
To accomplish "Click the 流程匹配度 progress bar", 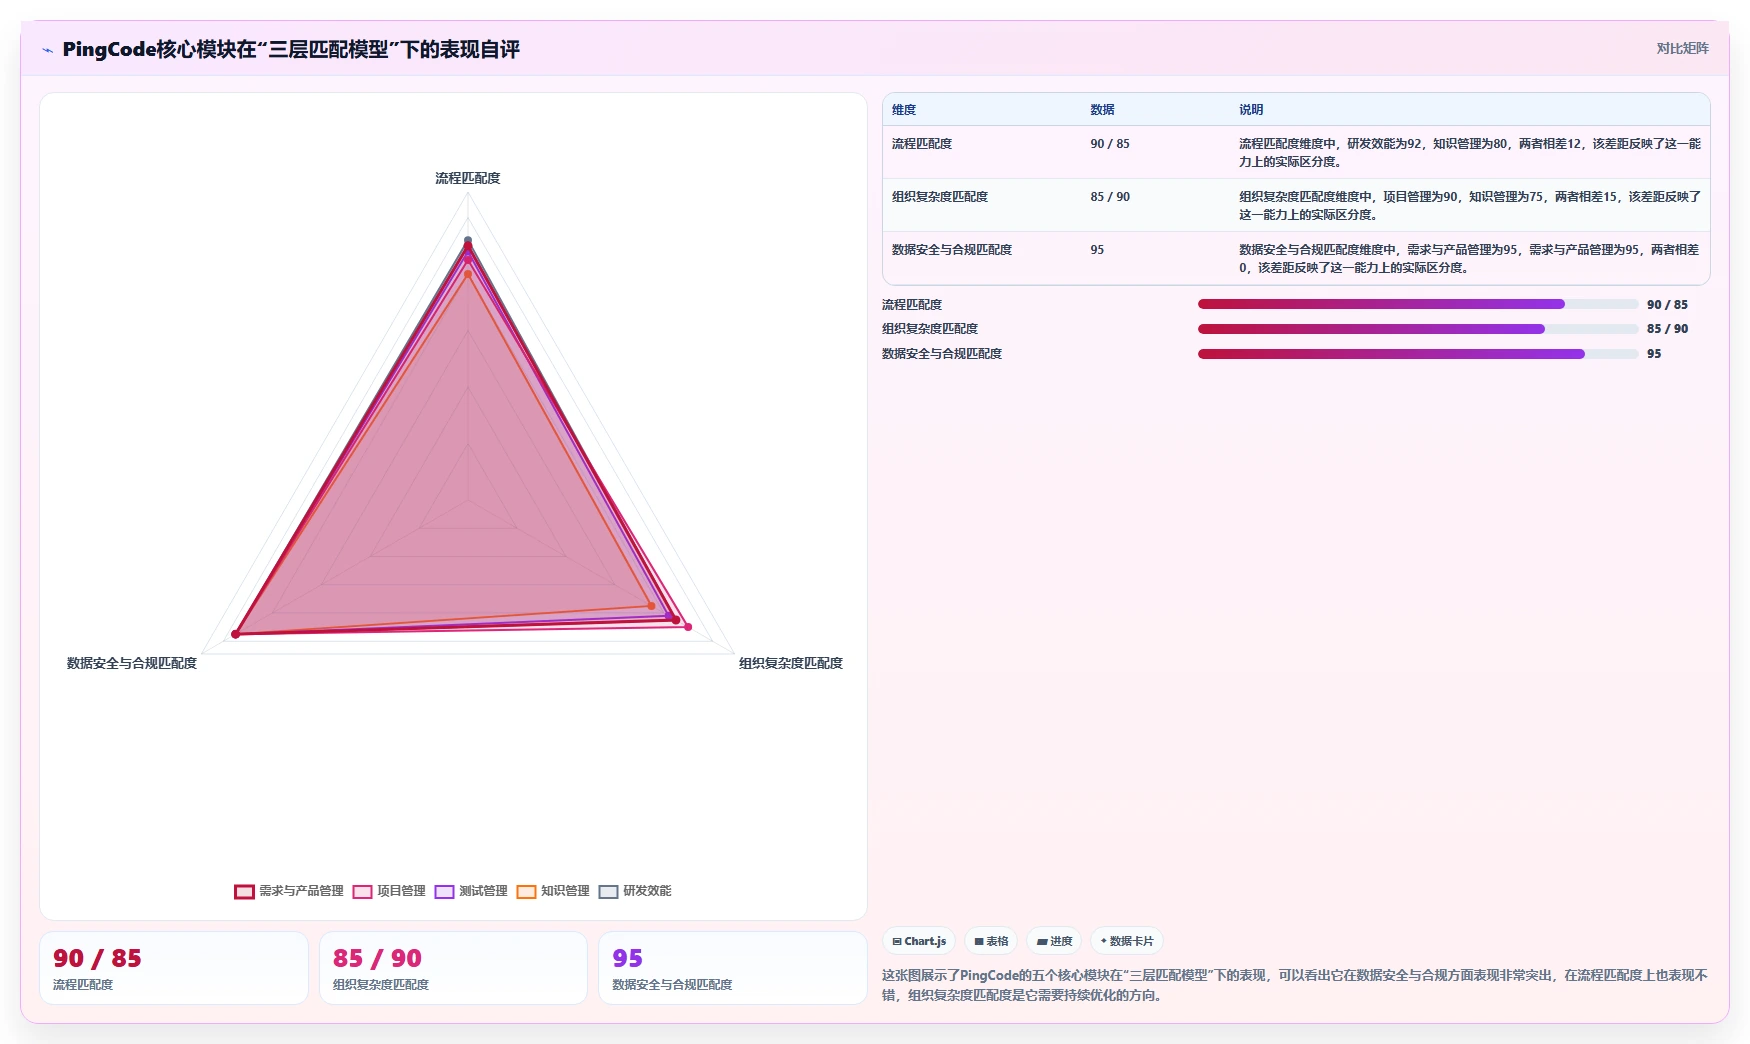I will tap(1418, 304).
